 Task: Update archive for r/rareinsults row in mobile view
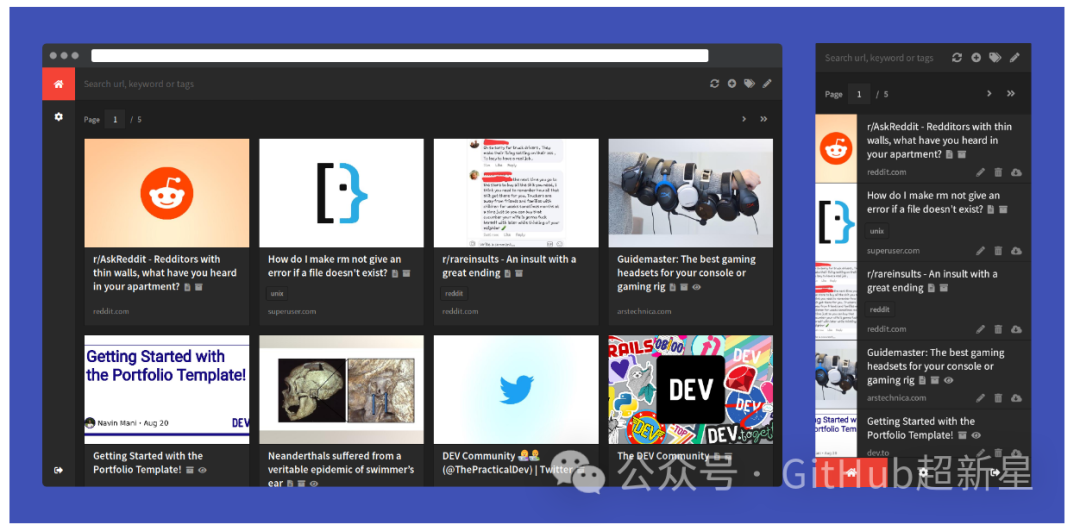1016,329
